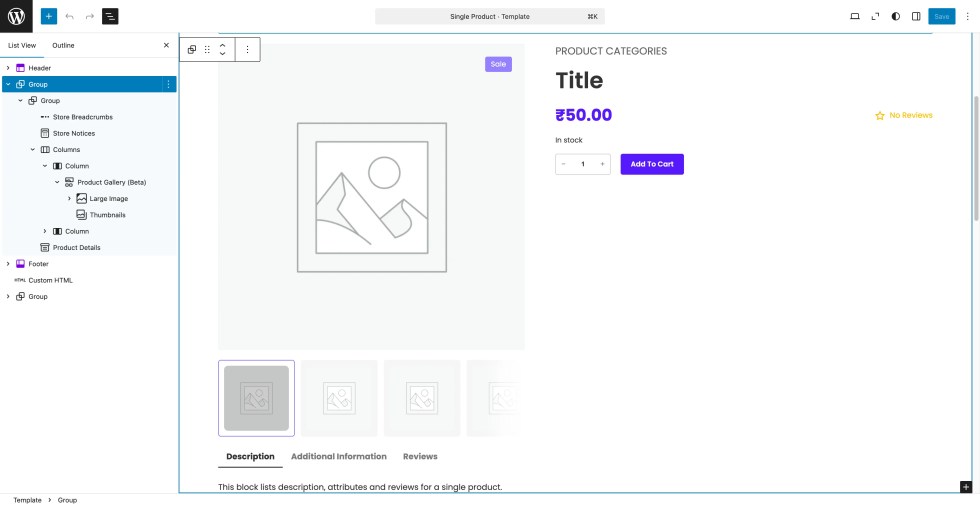Click the Custom HTML block icon
The width and height of the screenshot is (980, 506).
click(x=20, y=280)
